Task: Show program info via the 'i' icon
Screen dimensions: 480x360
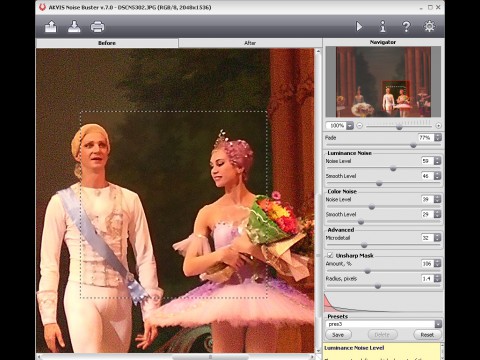Action: tap(383, 26)
